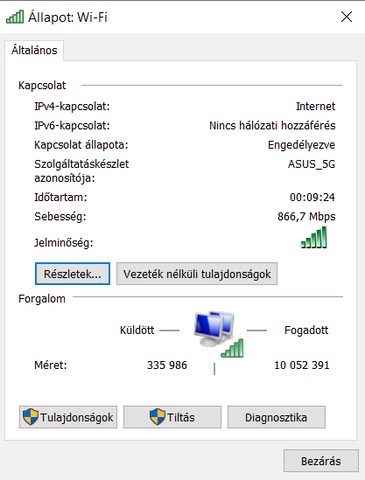This screenshot has width=365, height=480.
Task: Click the SSID value 'ASUS_5G'
Action: [311, 164]
